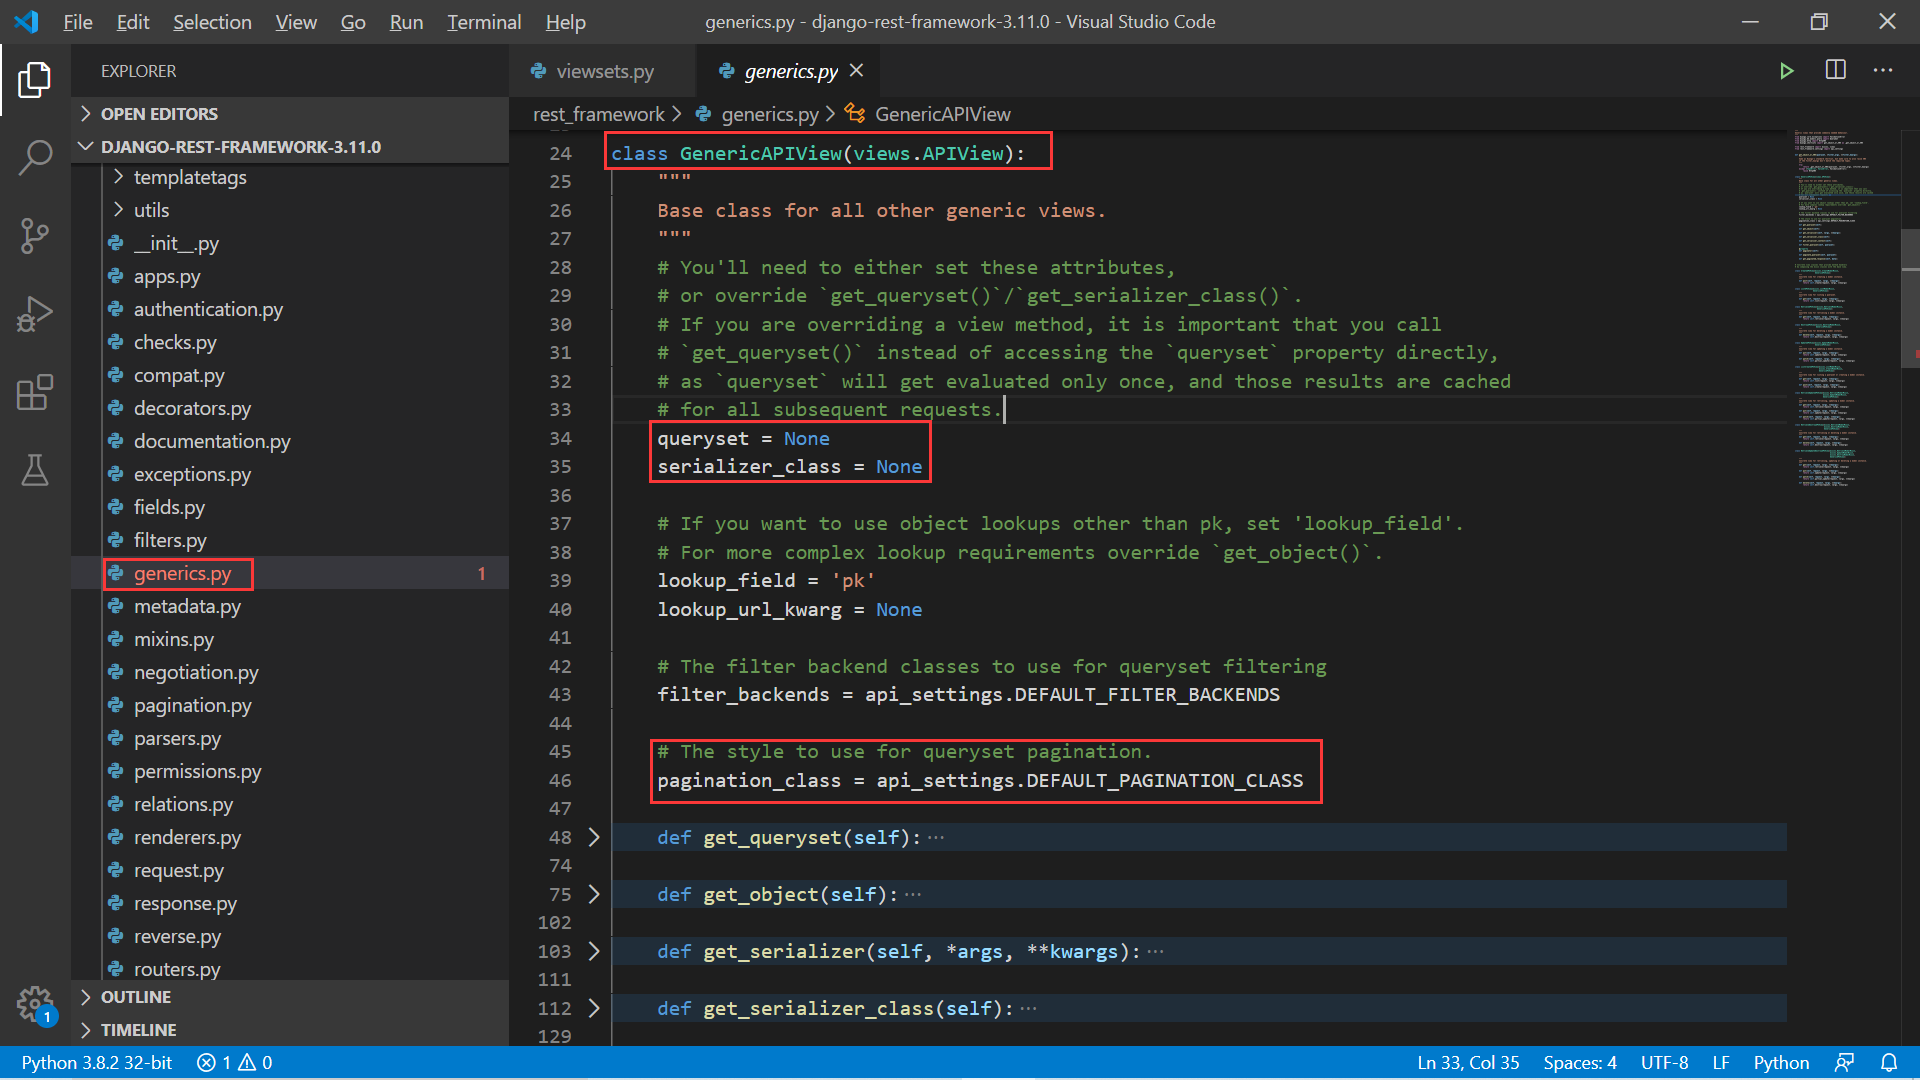Screen dimensions: 1920x1080
Task: Click the rest_framework breadcrumb
Action: [x=598, y=114]
